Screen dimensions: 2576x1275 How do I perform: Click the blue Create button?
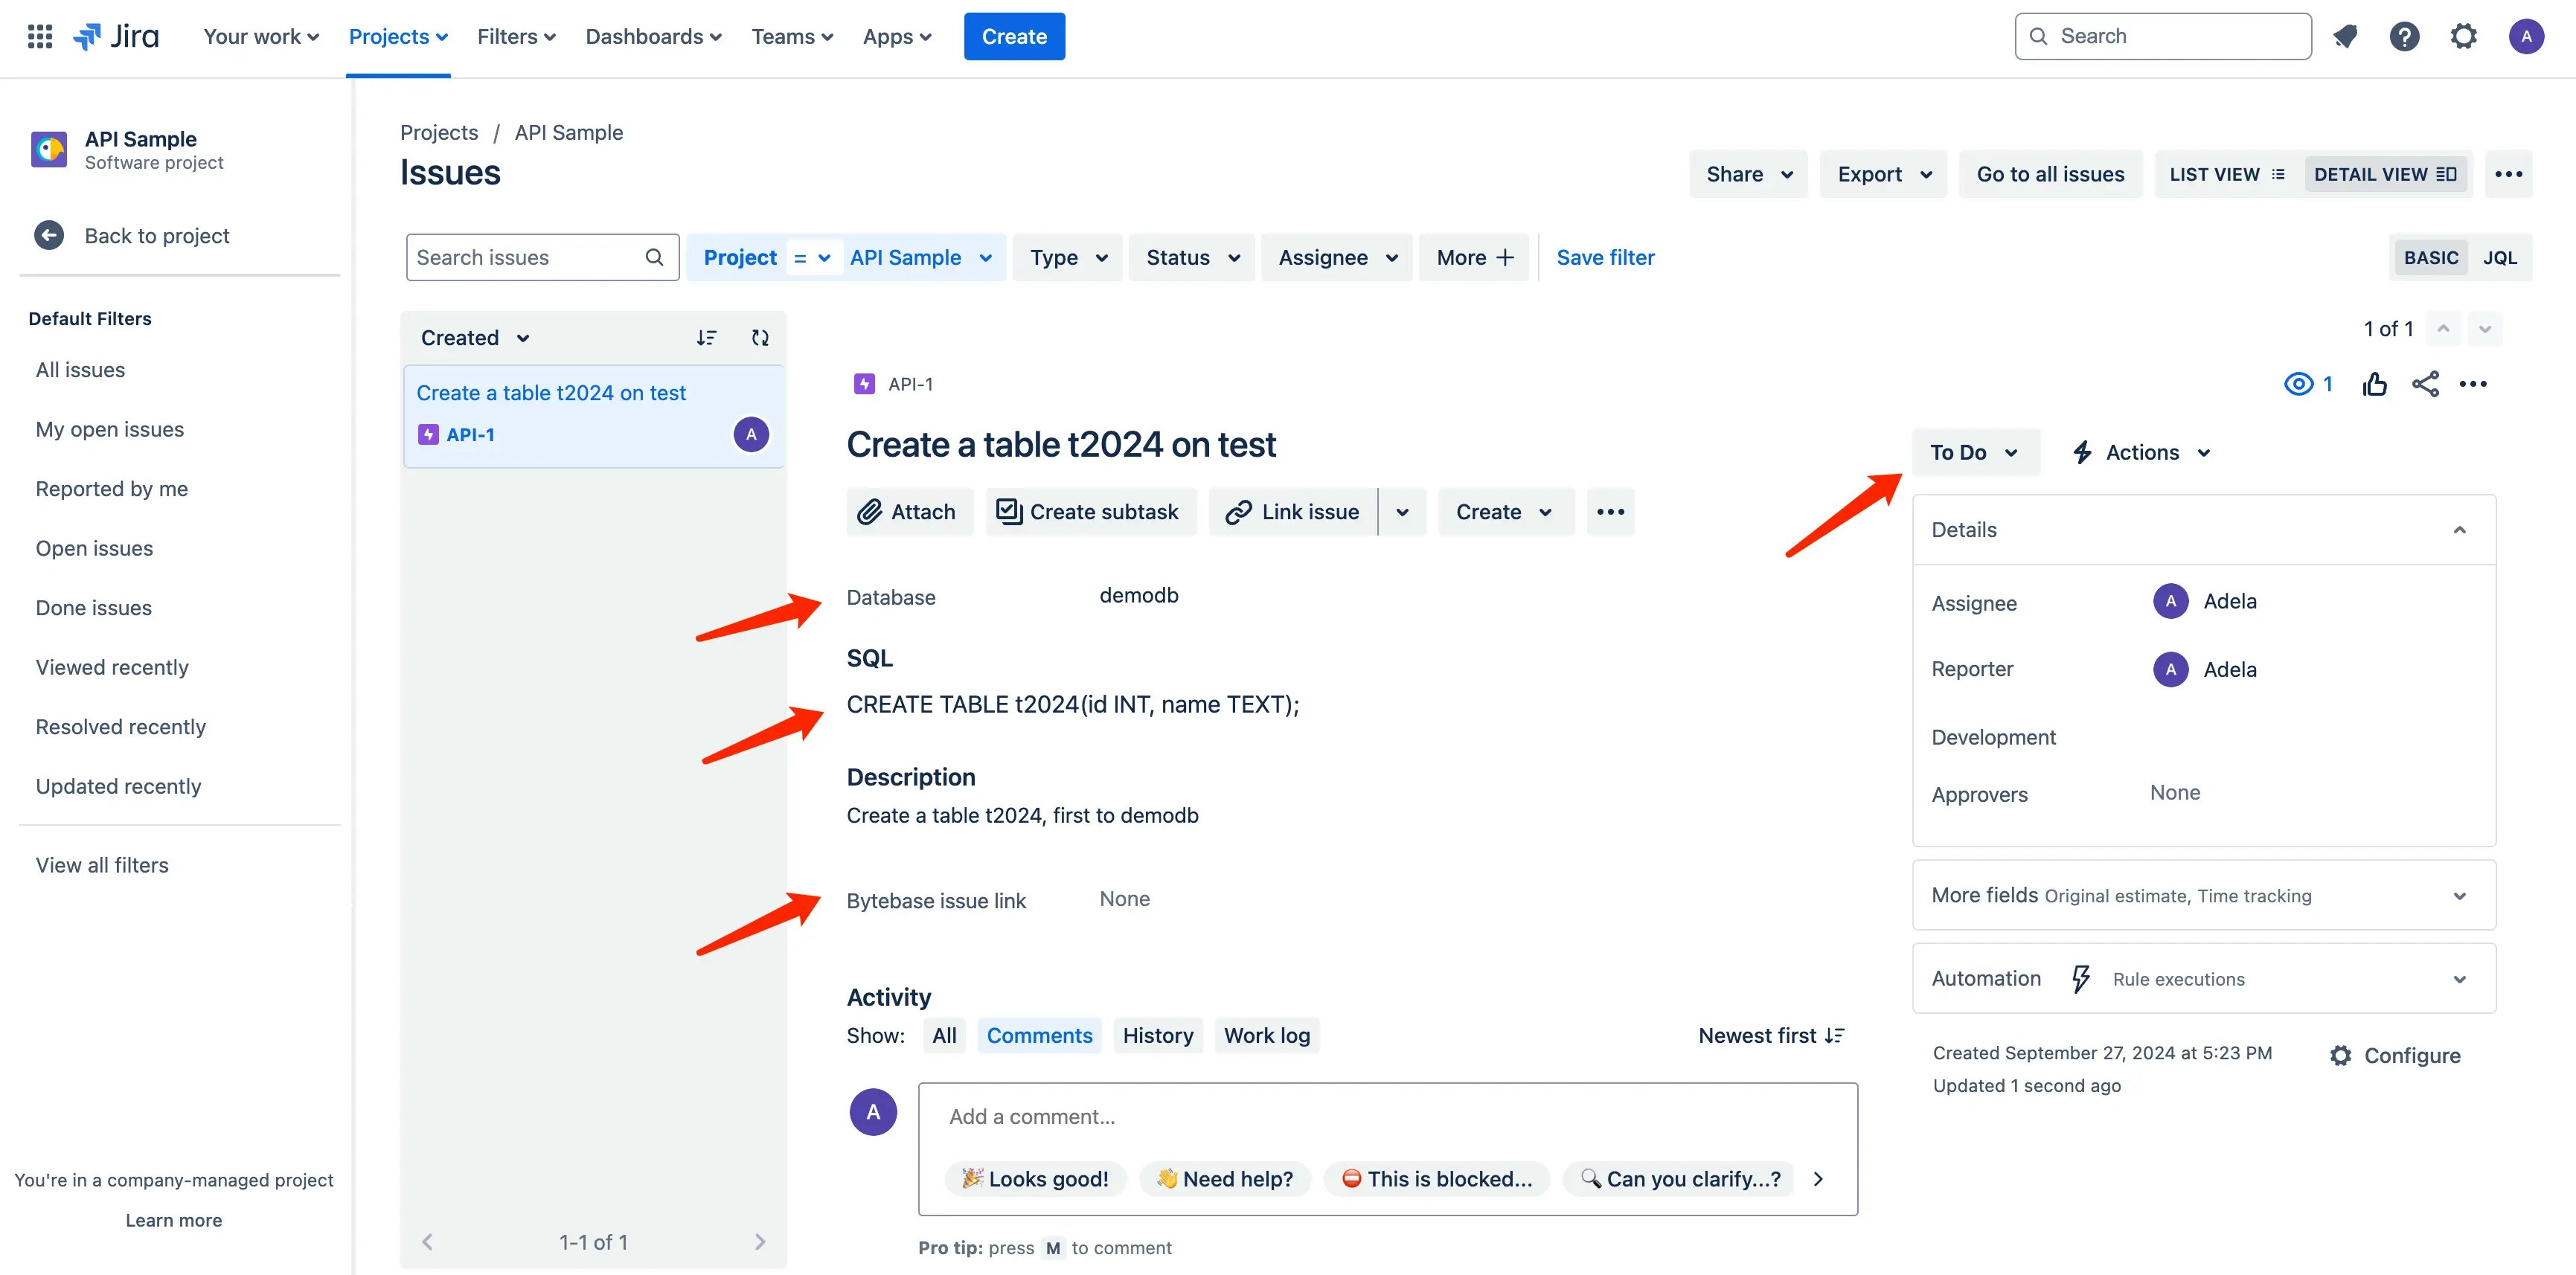click(x=1014, y=36)
